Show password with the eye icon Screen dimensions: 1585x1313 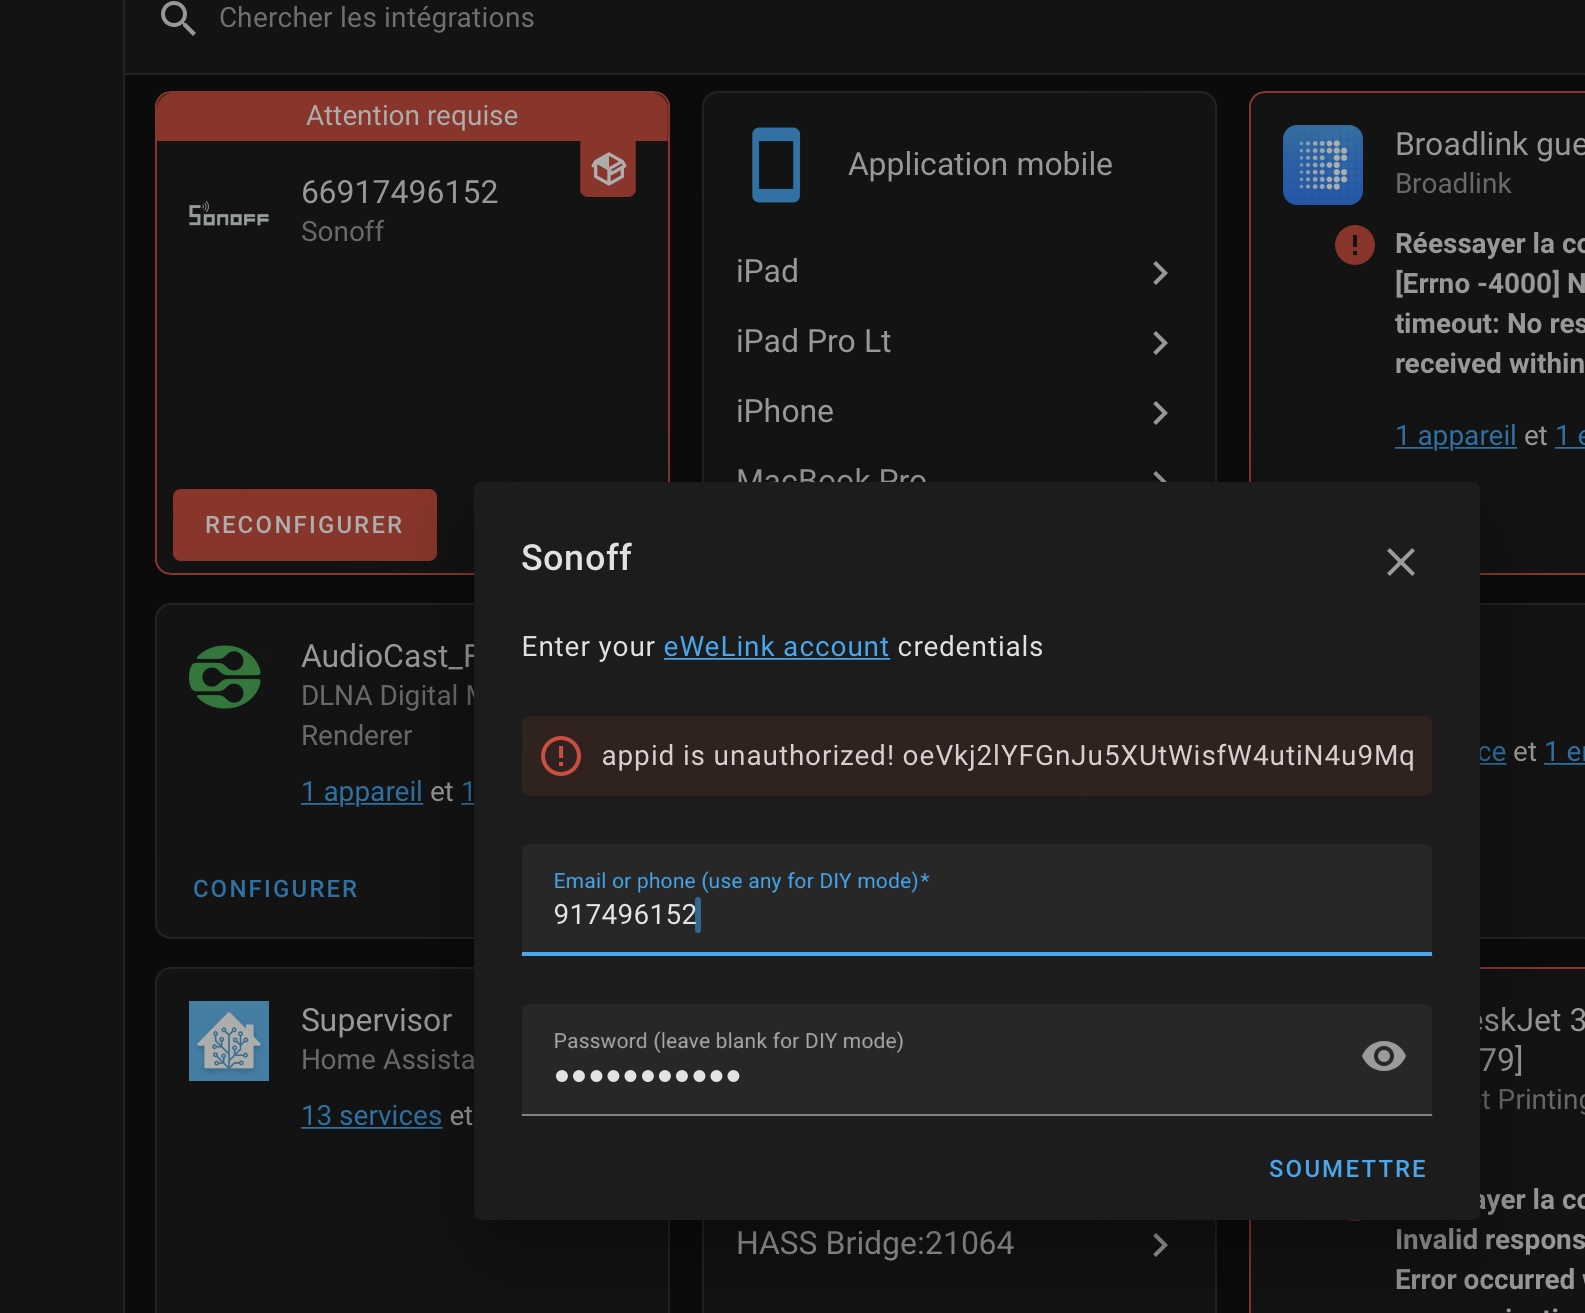click(1384, 1056)
